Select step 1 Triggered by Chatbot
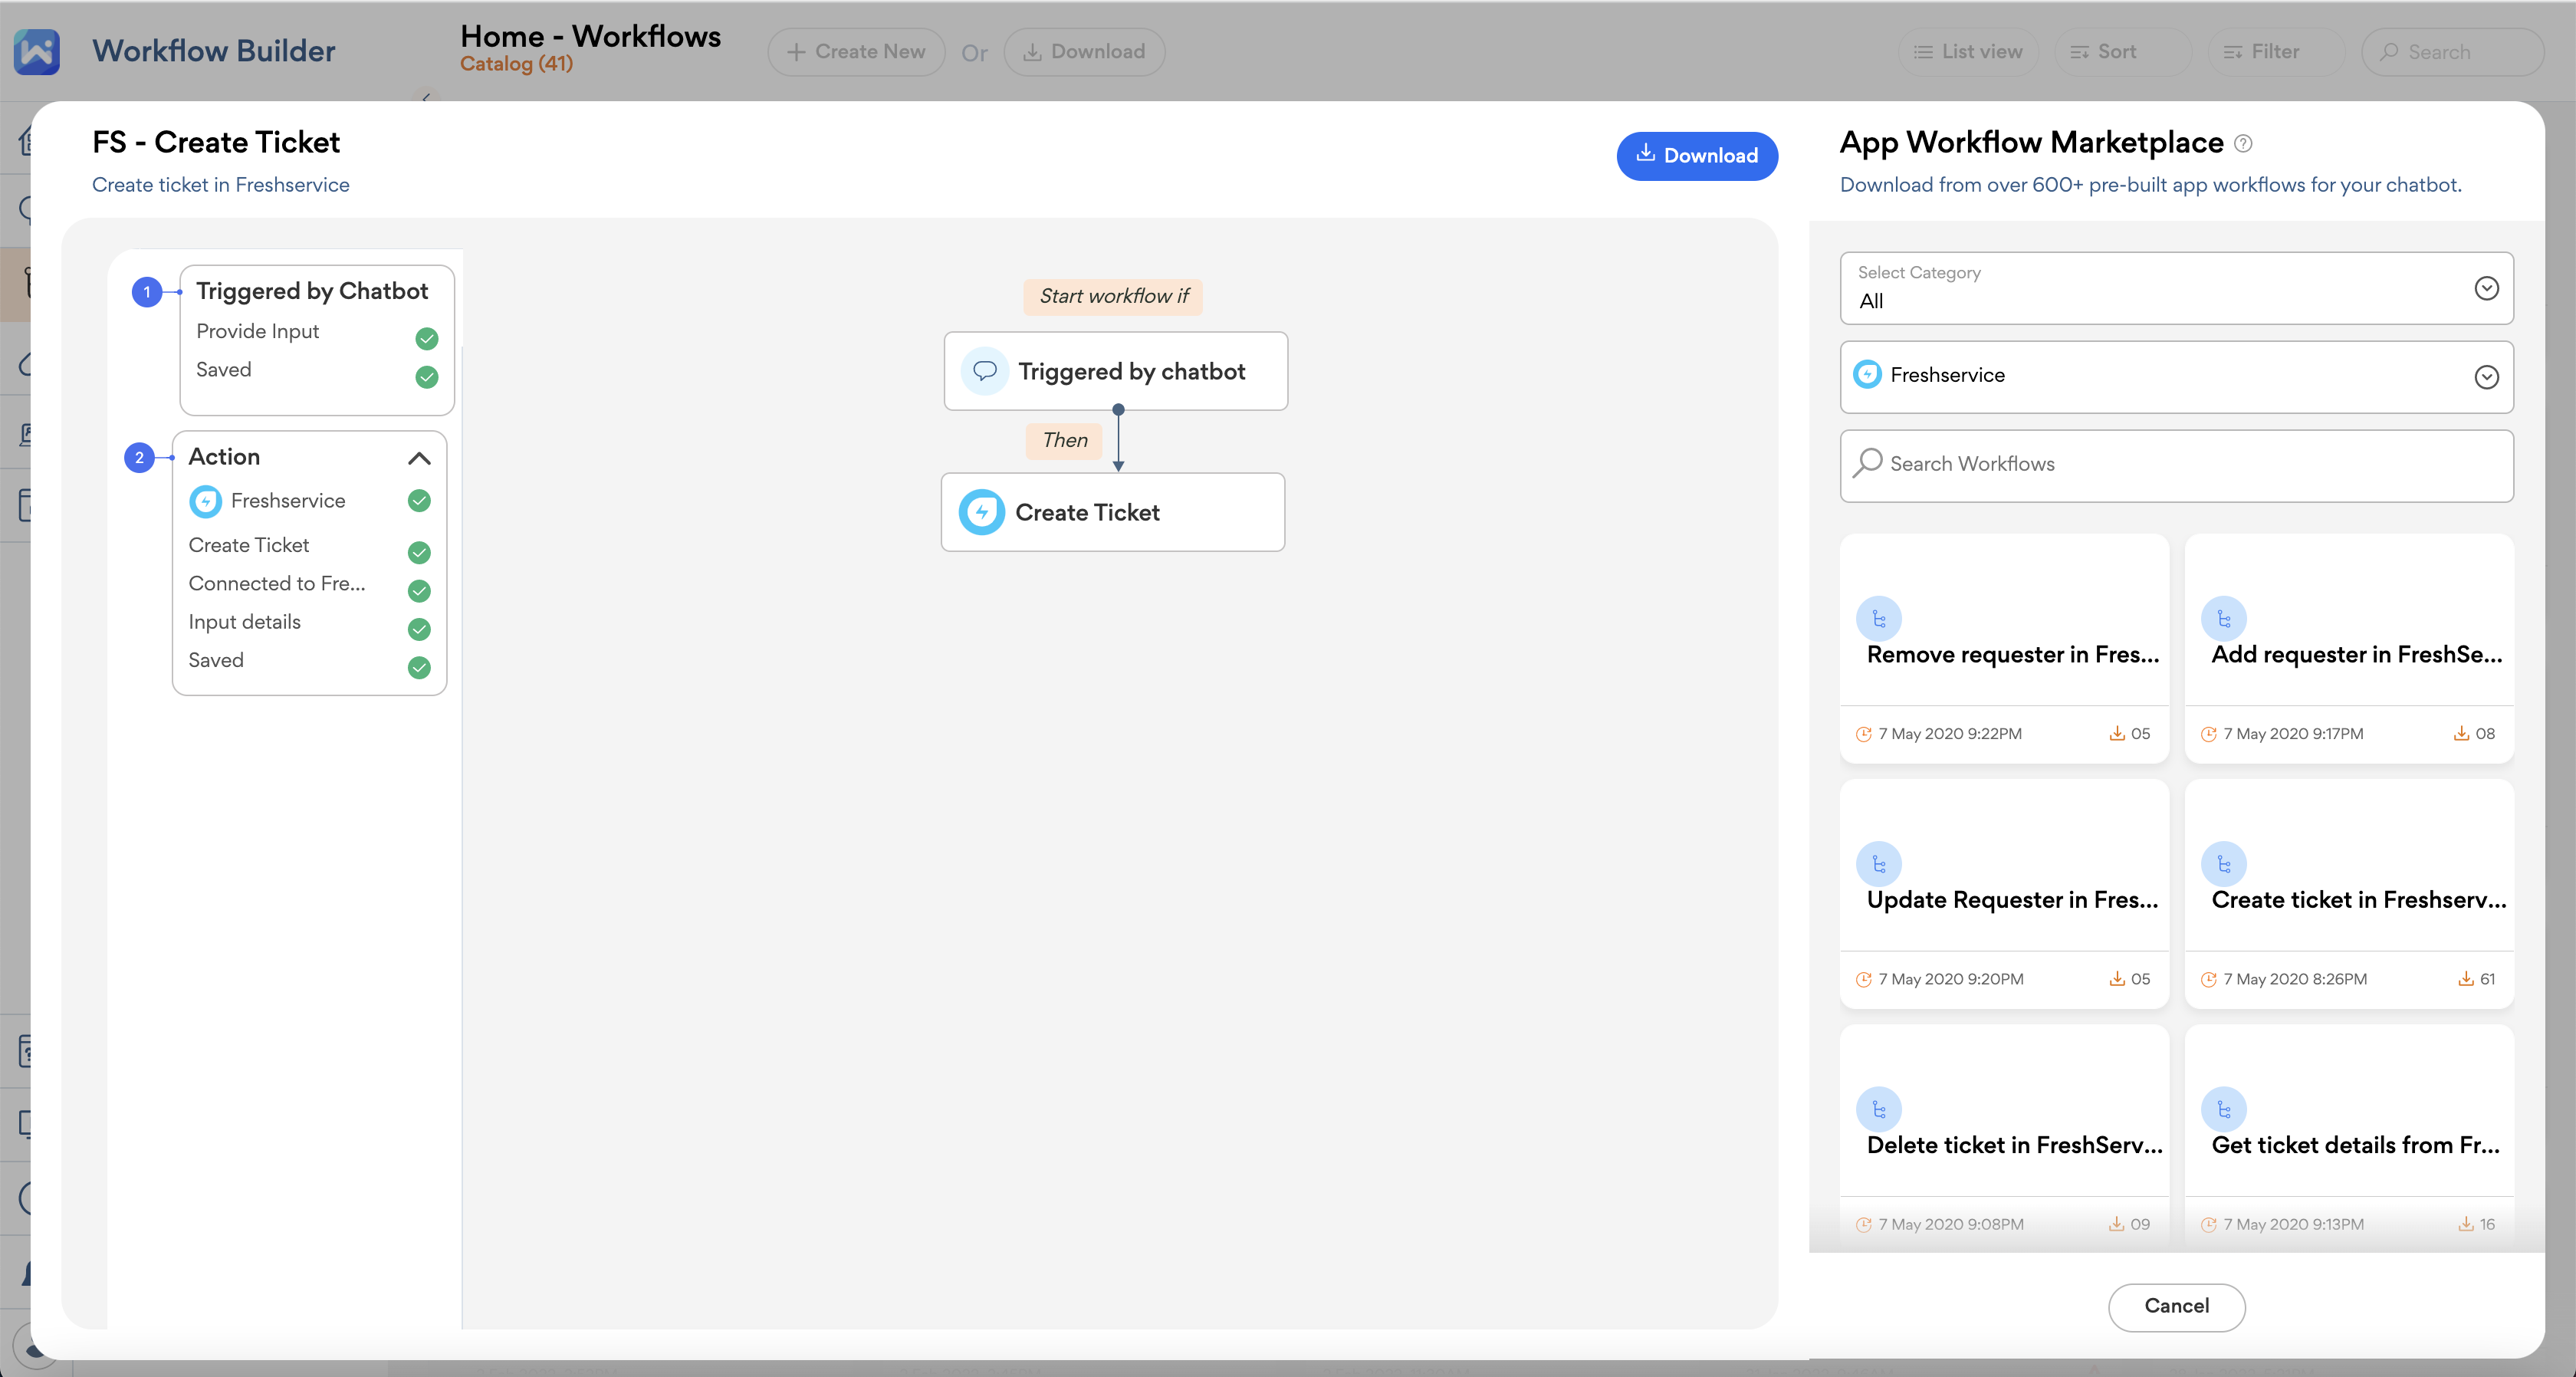 pyautogui.click(x=312, y=291)
